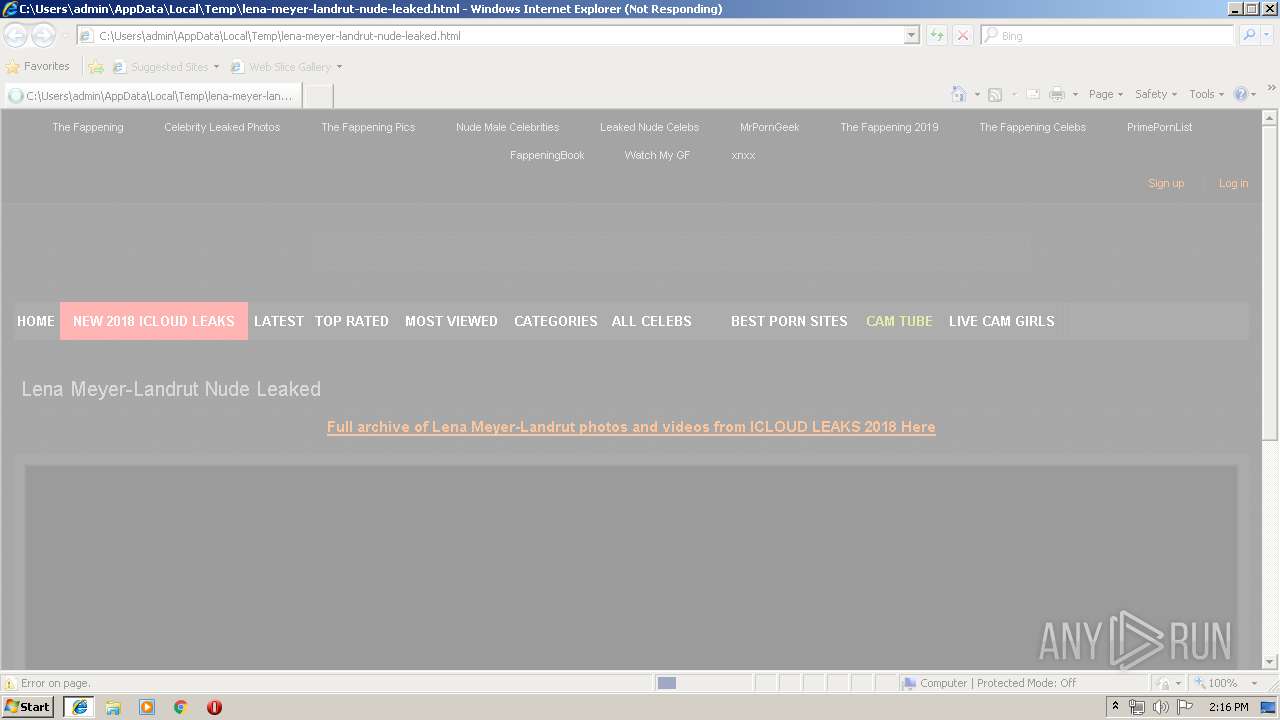Click the Help question mark icon
Screen dimensions: 1280x720
1241,94
